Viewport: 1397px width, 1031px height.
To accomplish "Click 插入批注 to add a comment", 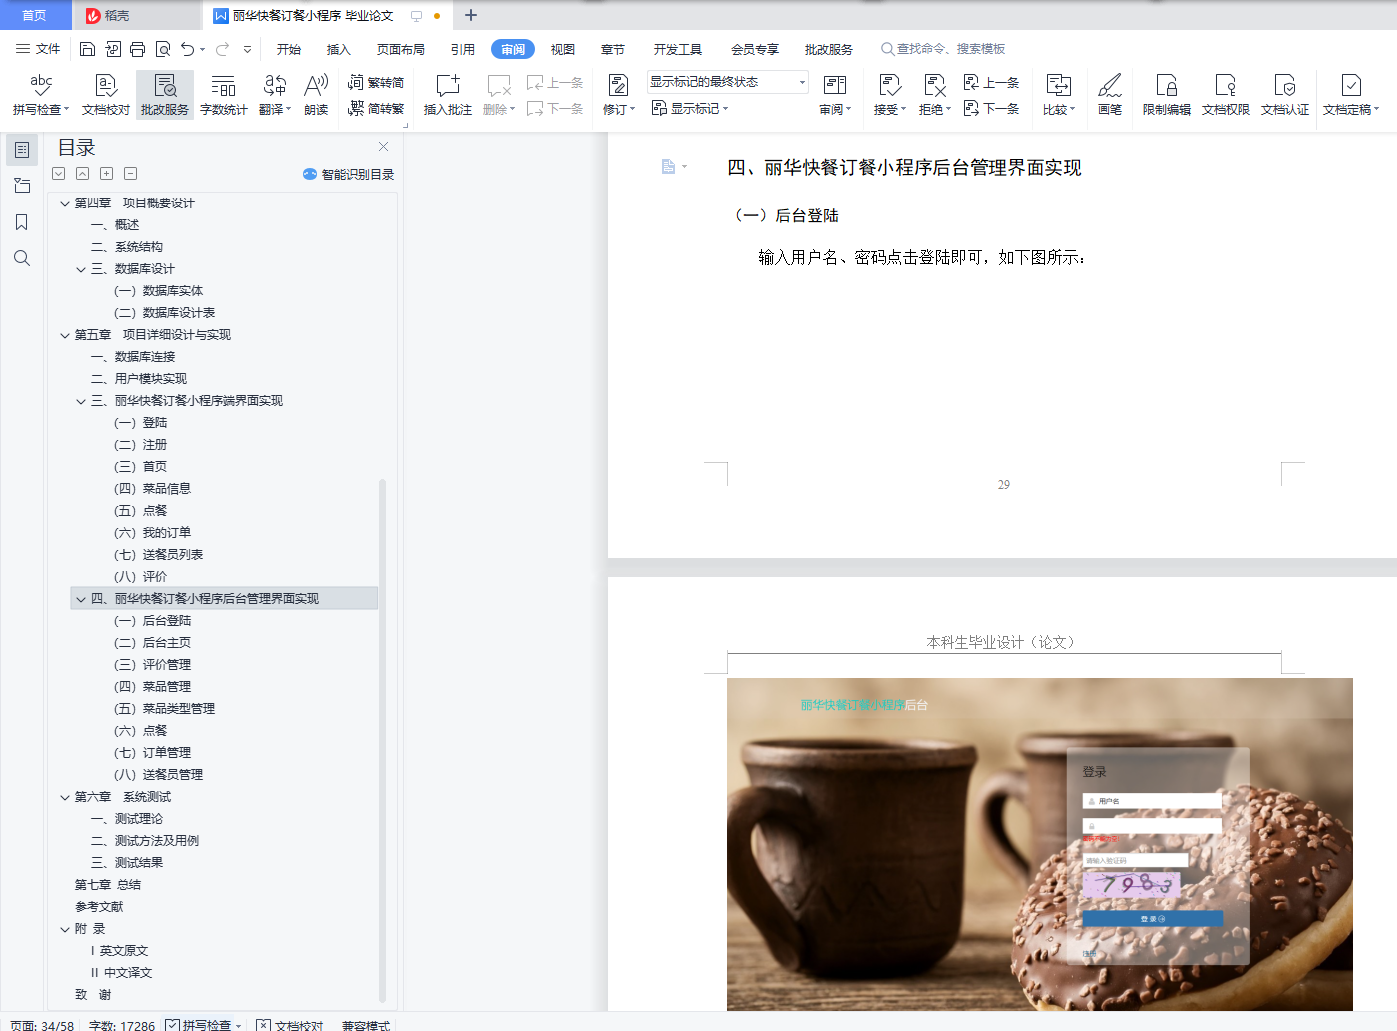I will (x=448, y=95).
